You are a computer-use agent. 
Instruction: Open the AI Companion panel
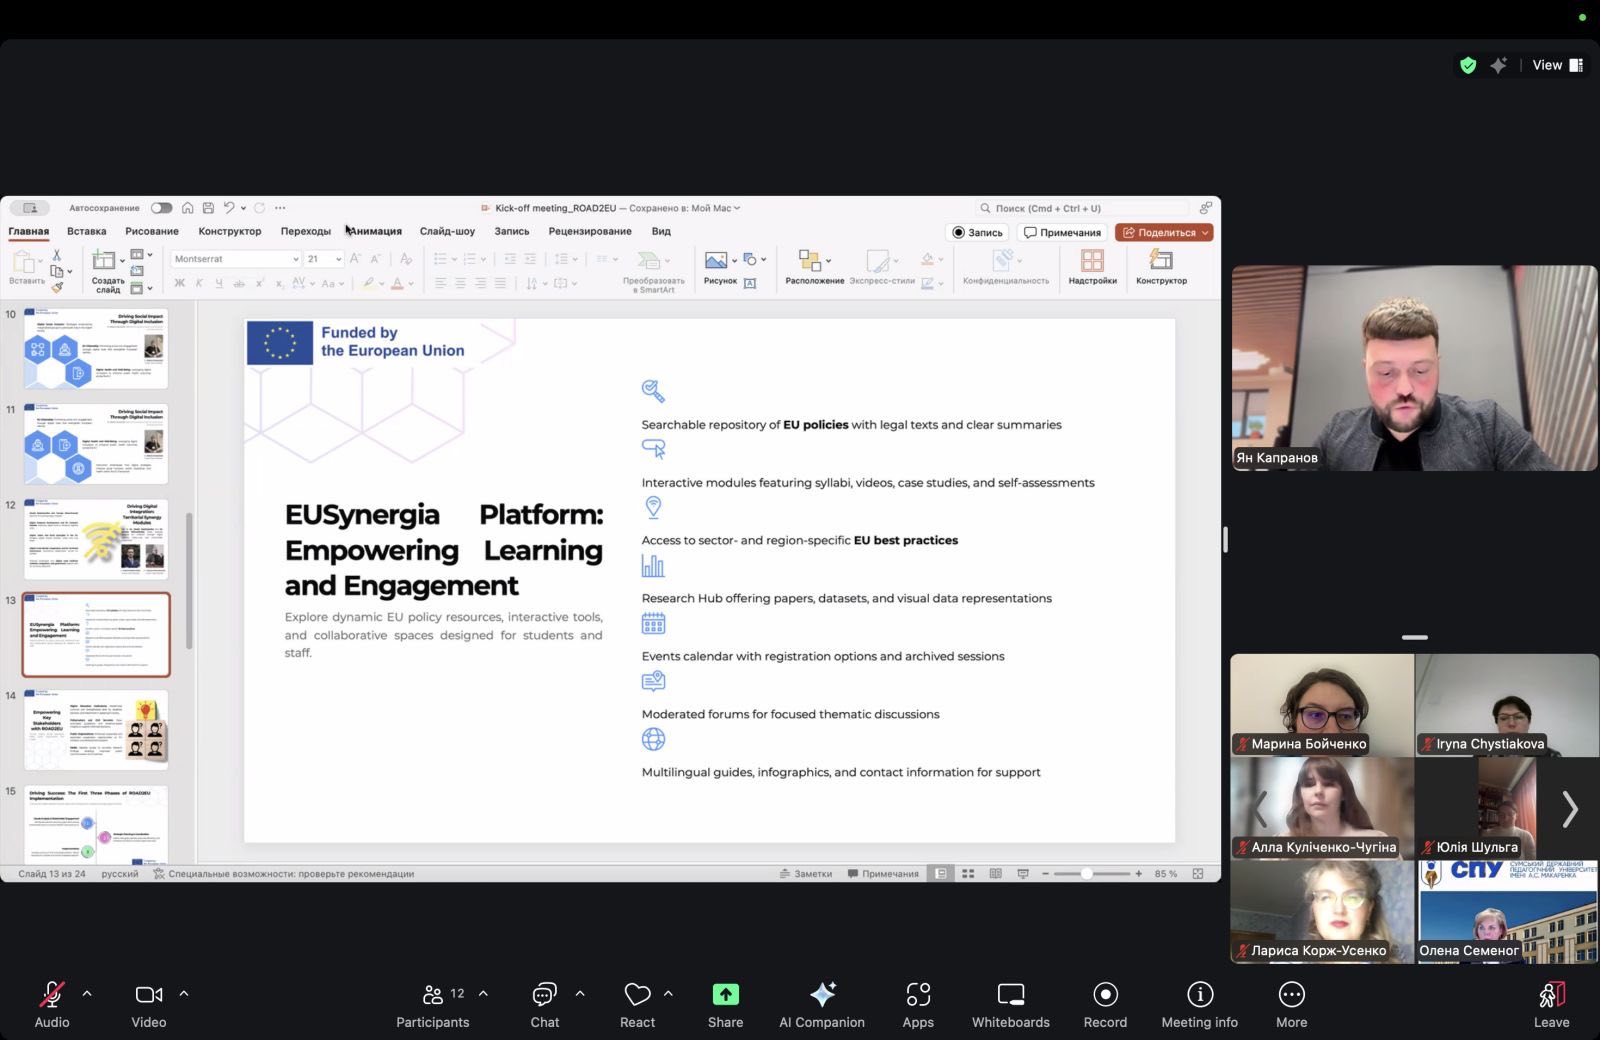pos(822,995)
